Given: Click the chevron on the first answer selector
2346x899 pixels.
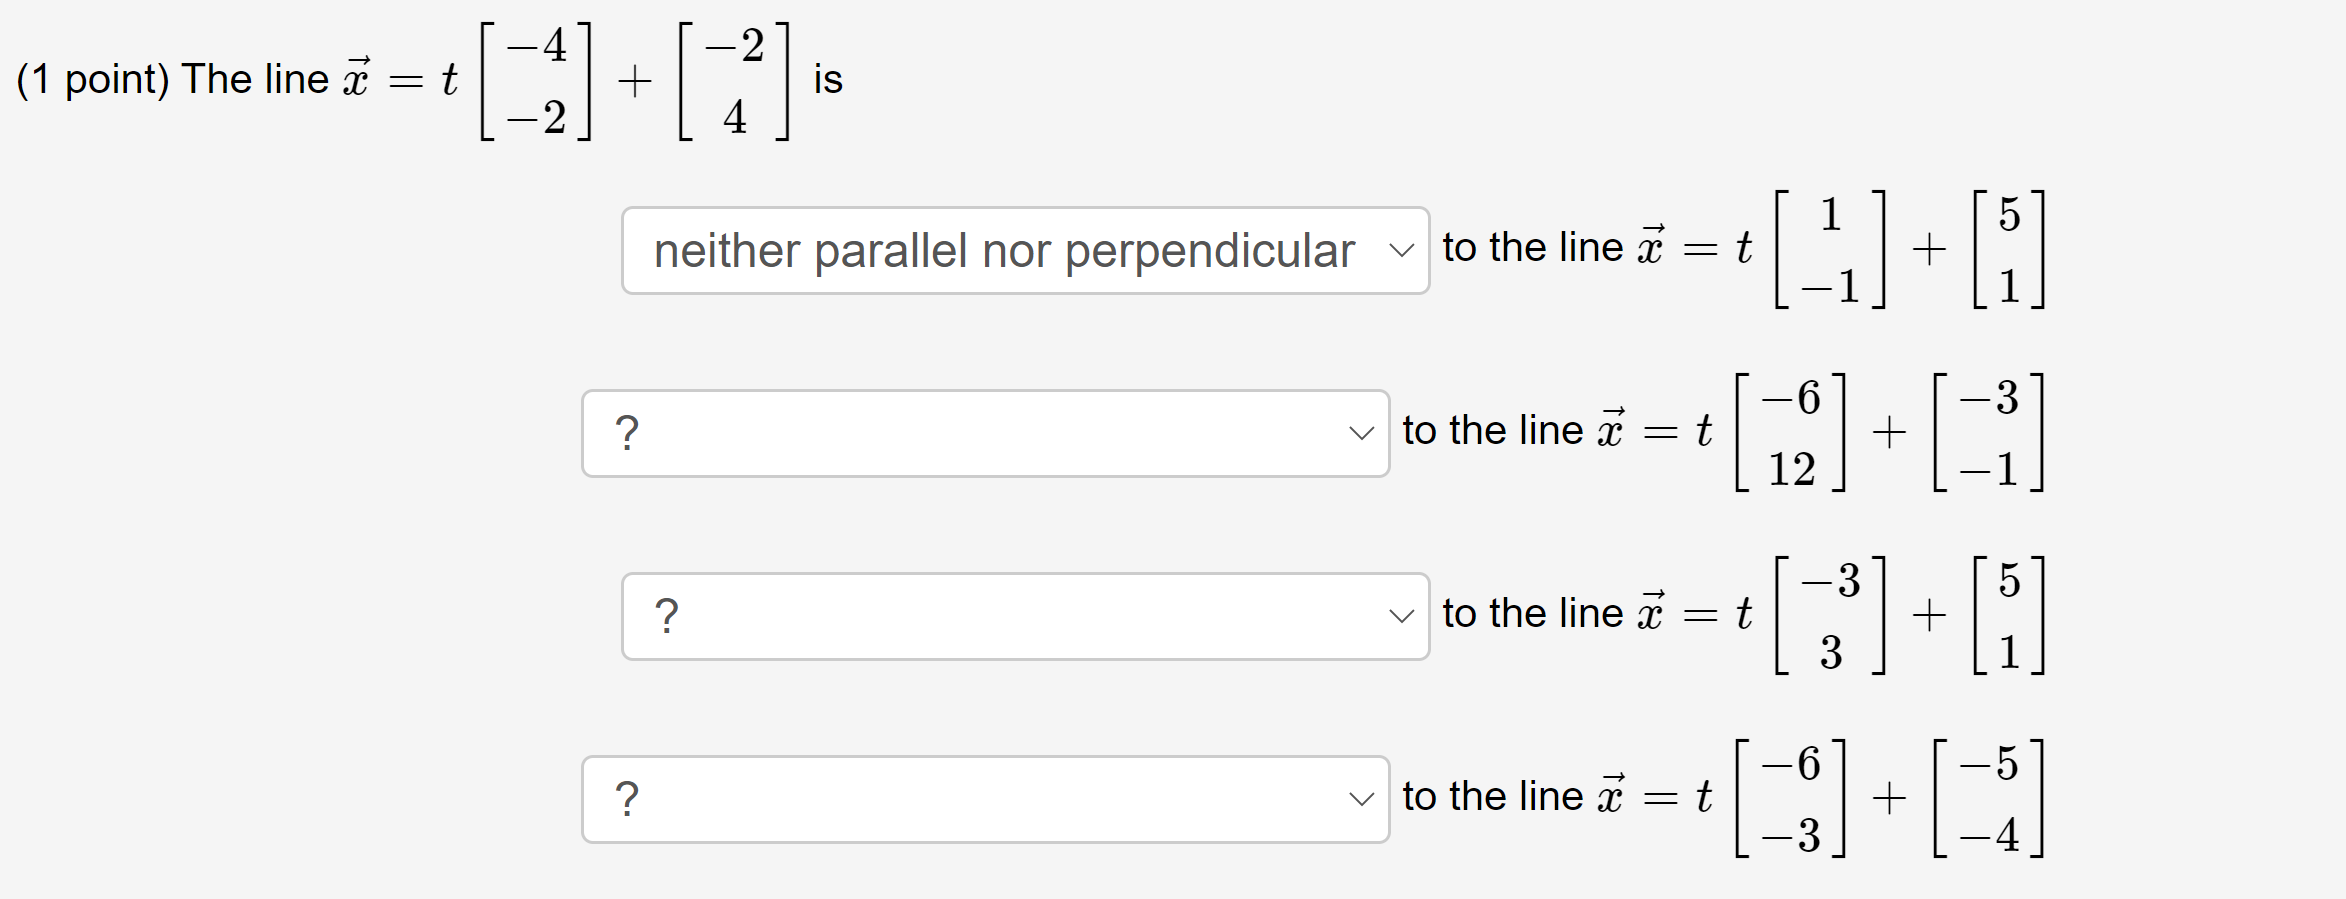Looking at the screenshot, I should 1403,250.
